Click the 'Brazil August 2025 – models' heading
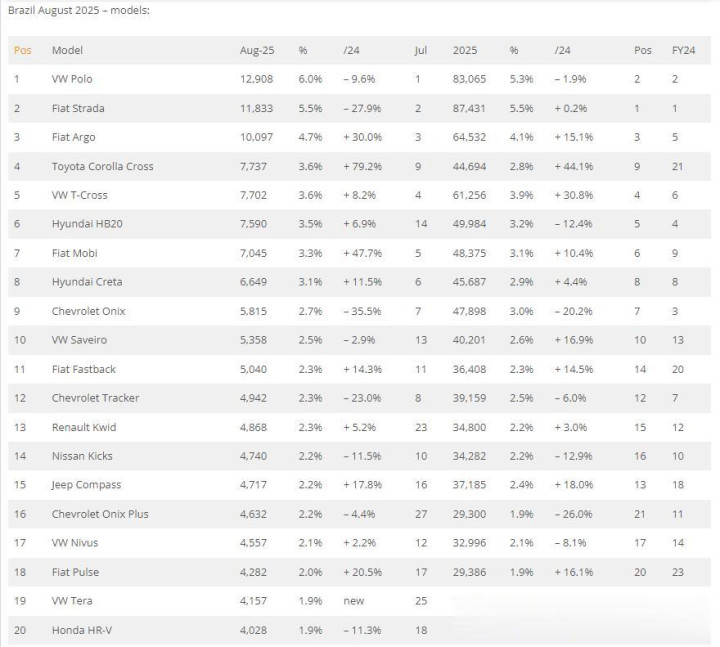This screenshot has height=647, width=720. (x=79, y=10)
